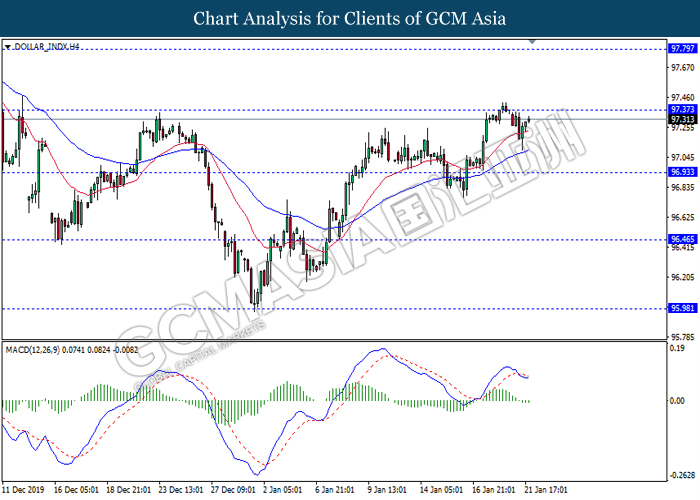Click the Chart Analysis for Clients of GCM Asia heading
700x500 pixels.
350,18
